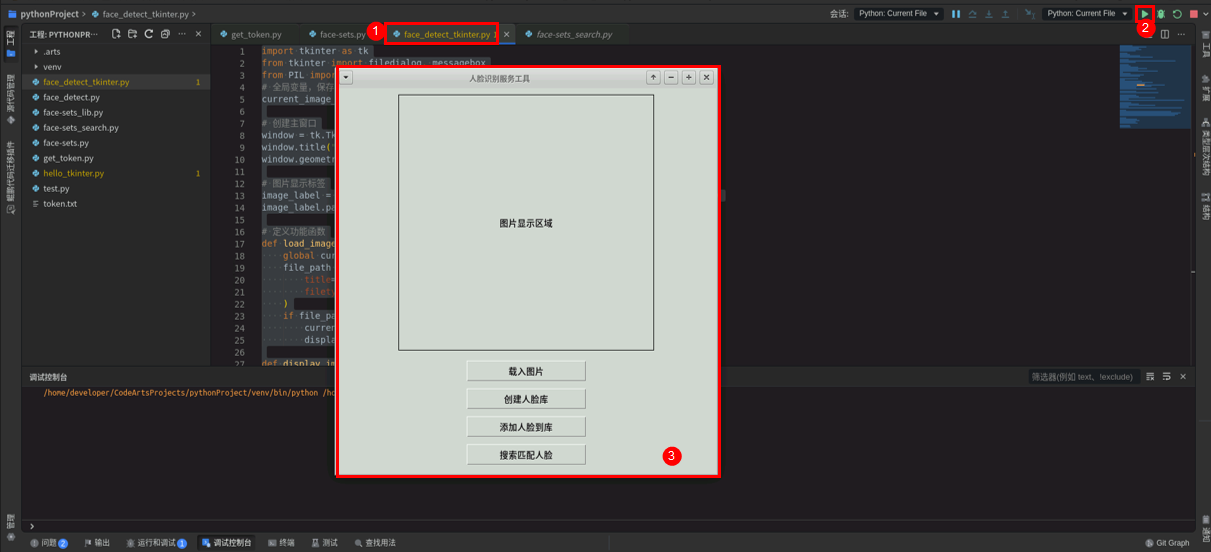Collapse all folders in the project explorer
The image size is (1211, 552).
tap(164, 34)
